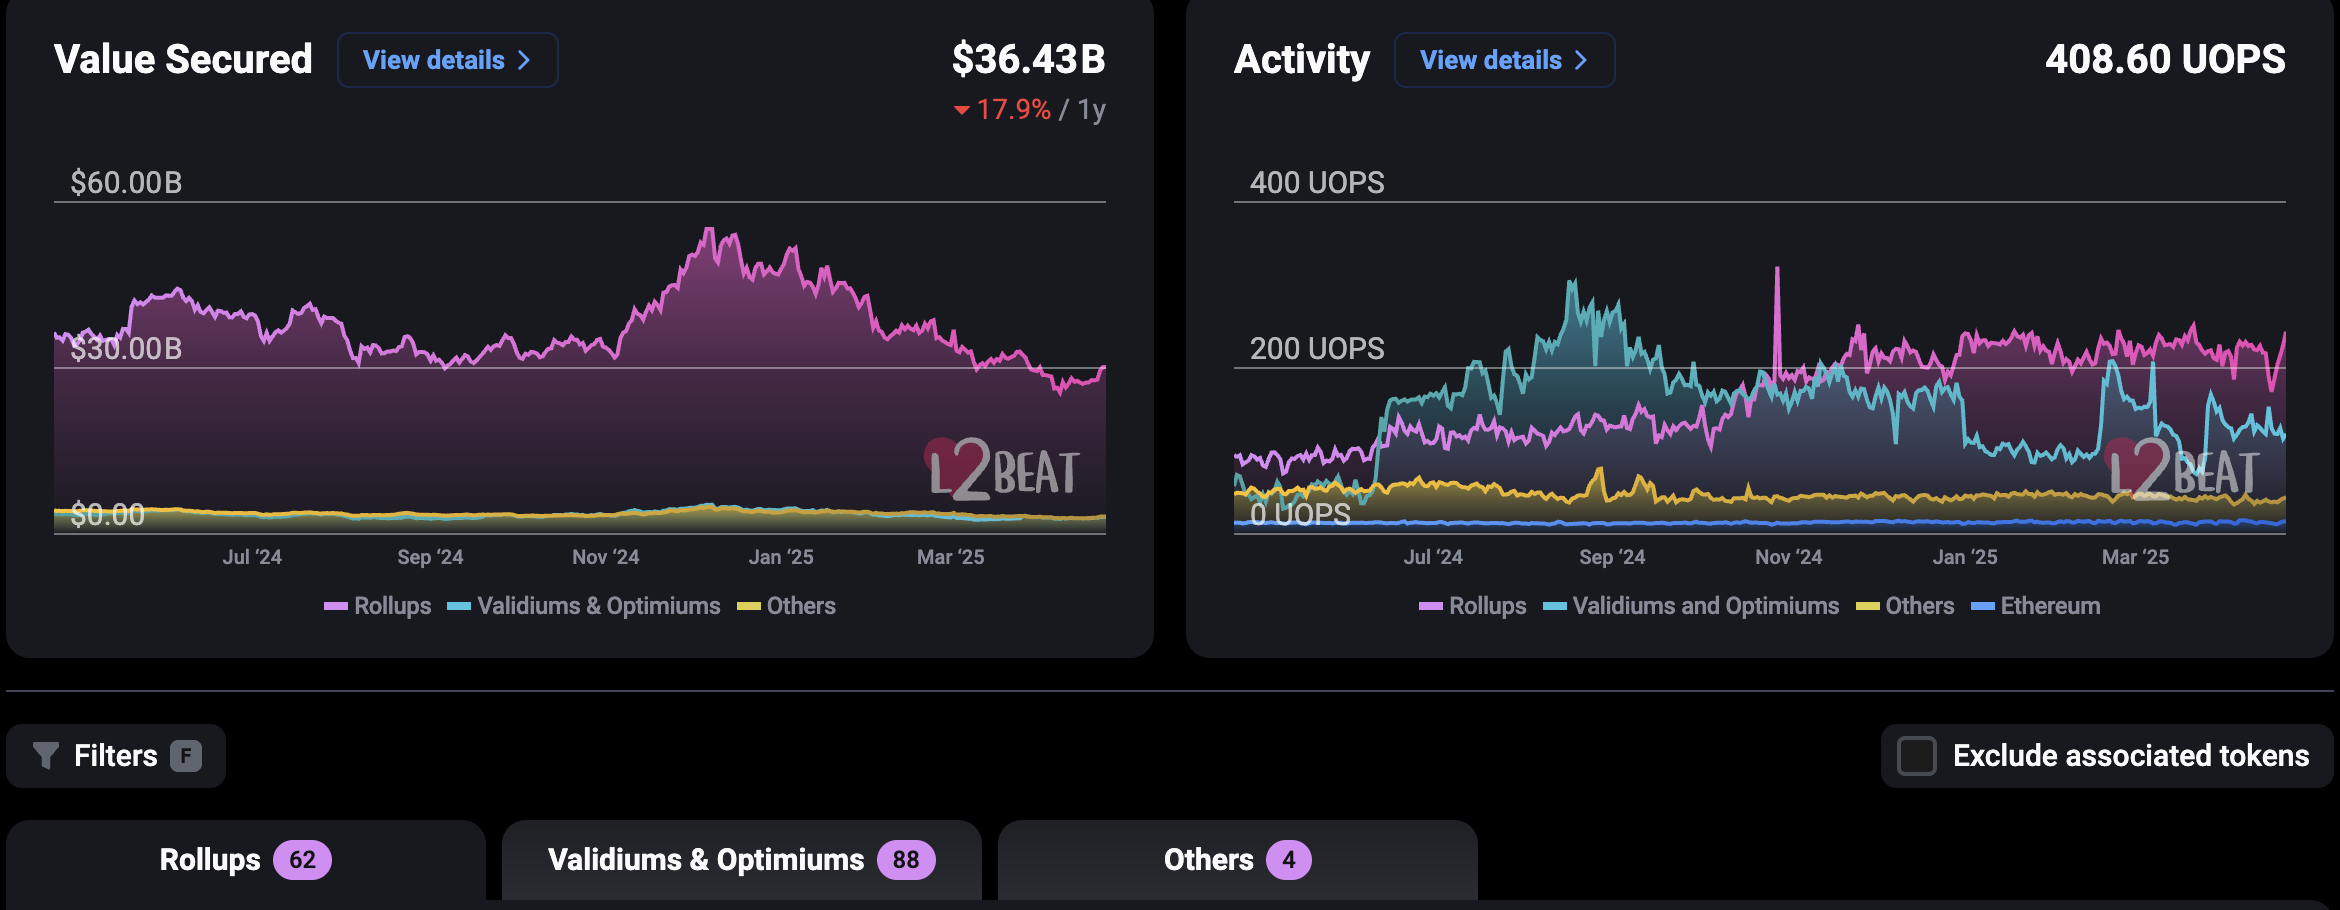Screen dimensions: 2340x910
Task: Click the F keyboard shortcut badge beside Filters
Action: pos(185,756)
